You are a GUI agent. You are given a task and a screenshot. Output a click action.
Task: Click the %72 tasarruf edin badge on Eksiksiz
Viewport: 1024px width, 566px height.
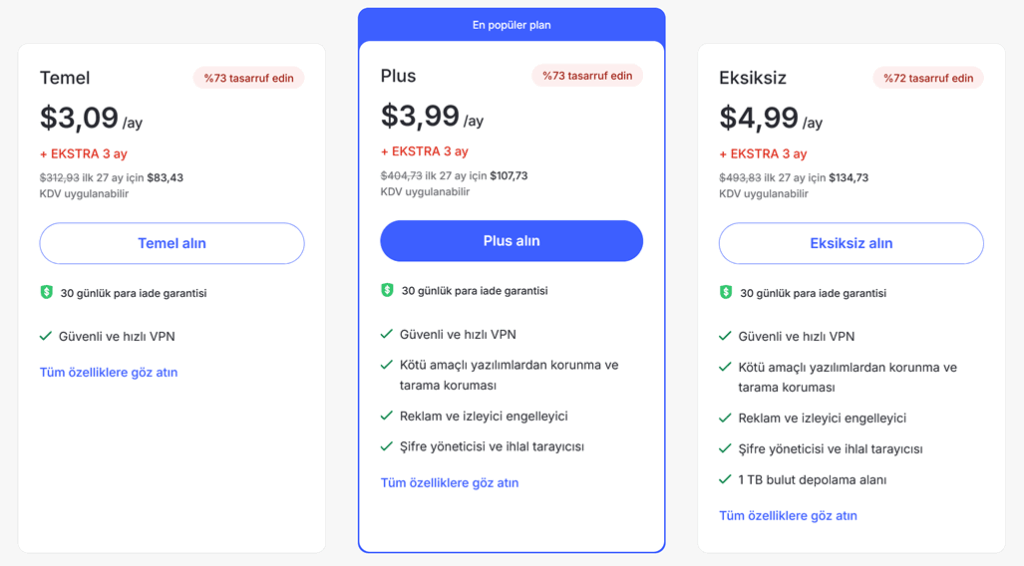coord(928,78)
